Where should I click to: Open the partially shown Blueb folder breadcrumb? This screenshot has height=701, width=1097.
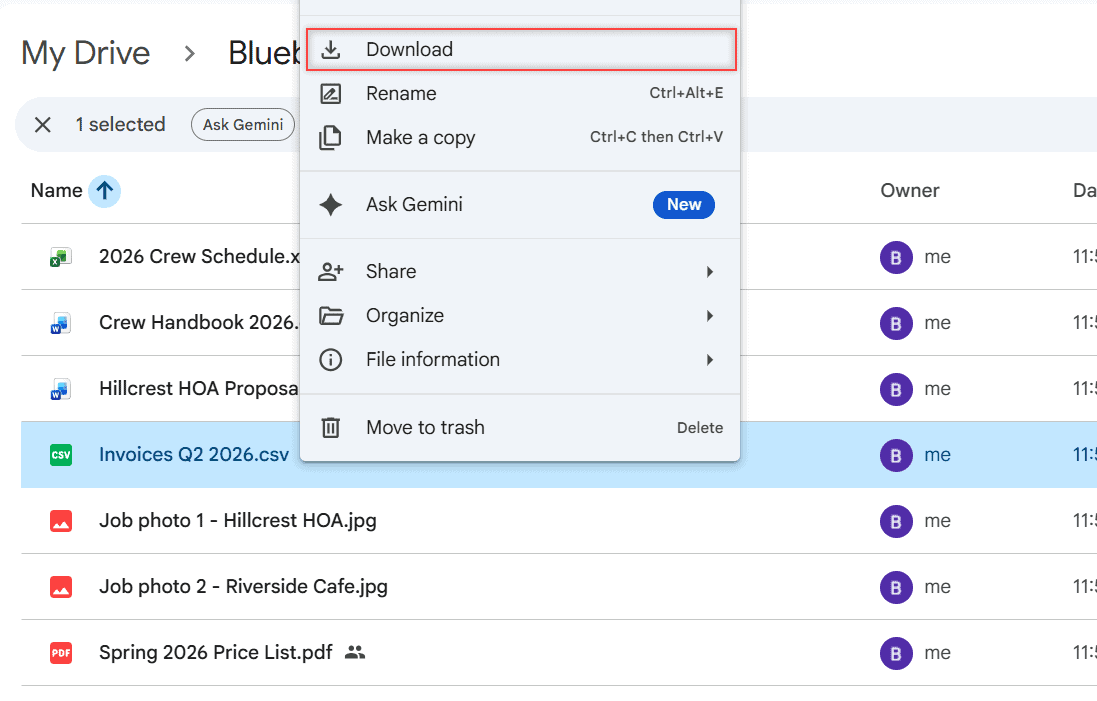tap(264, 53)
